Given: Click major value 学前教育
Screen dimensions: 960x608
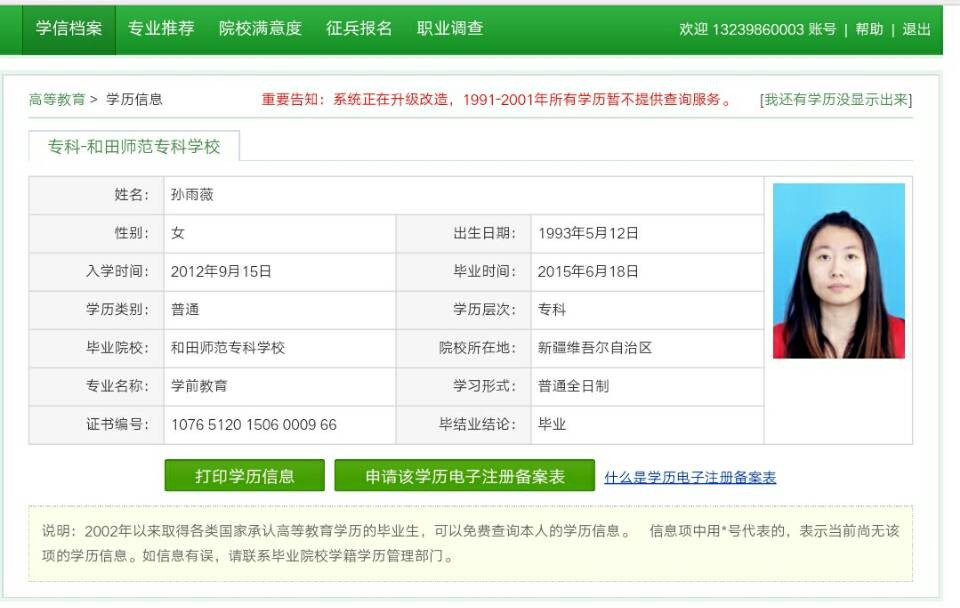Looking at the screenshot, I should point(199,386).
